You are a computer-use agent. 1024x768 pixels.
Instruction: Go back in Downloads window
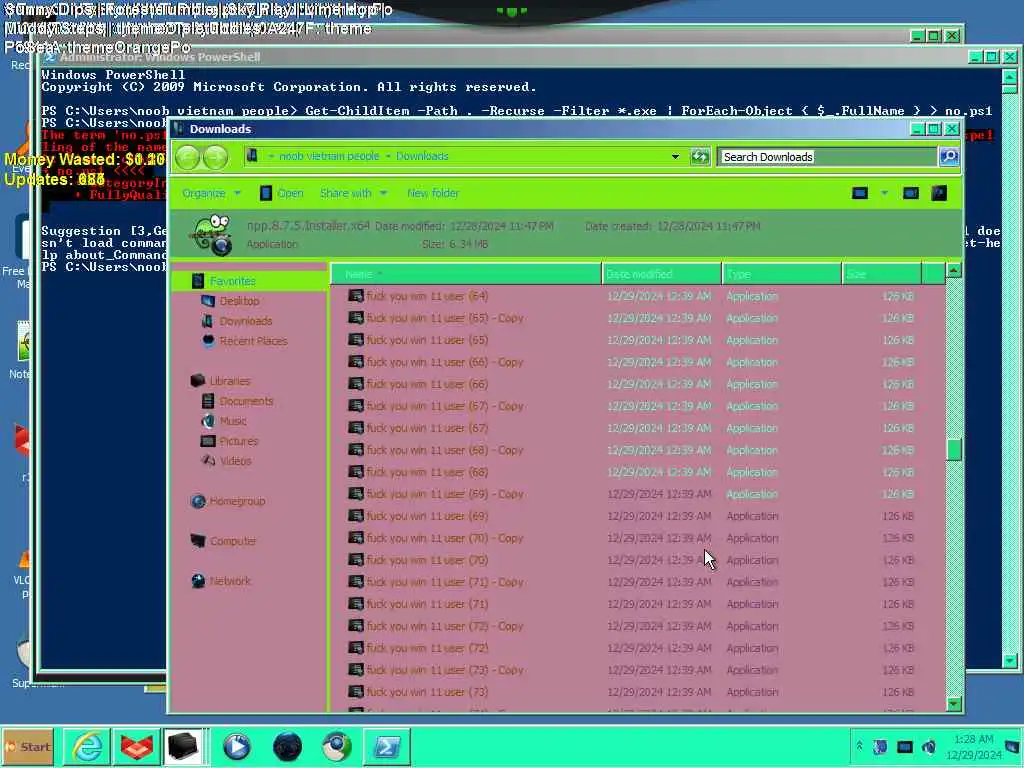(187, 157)
